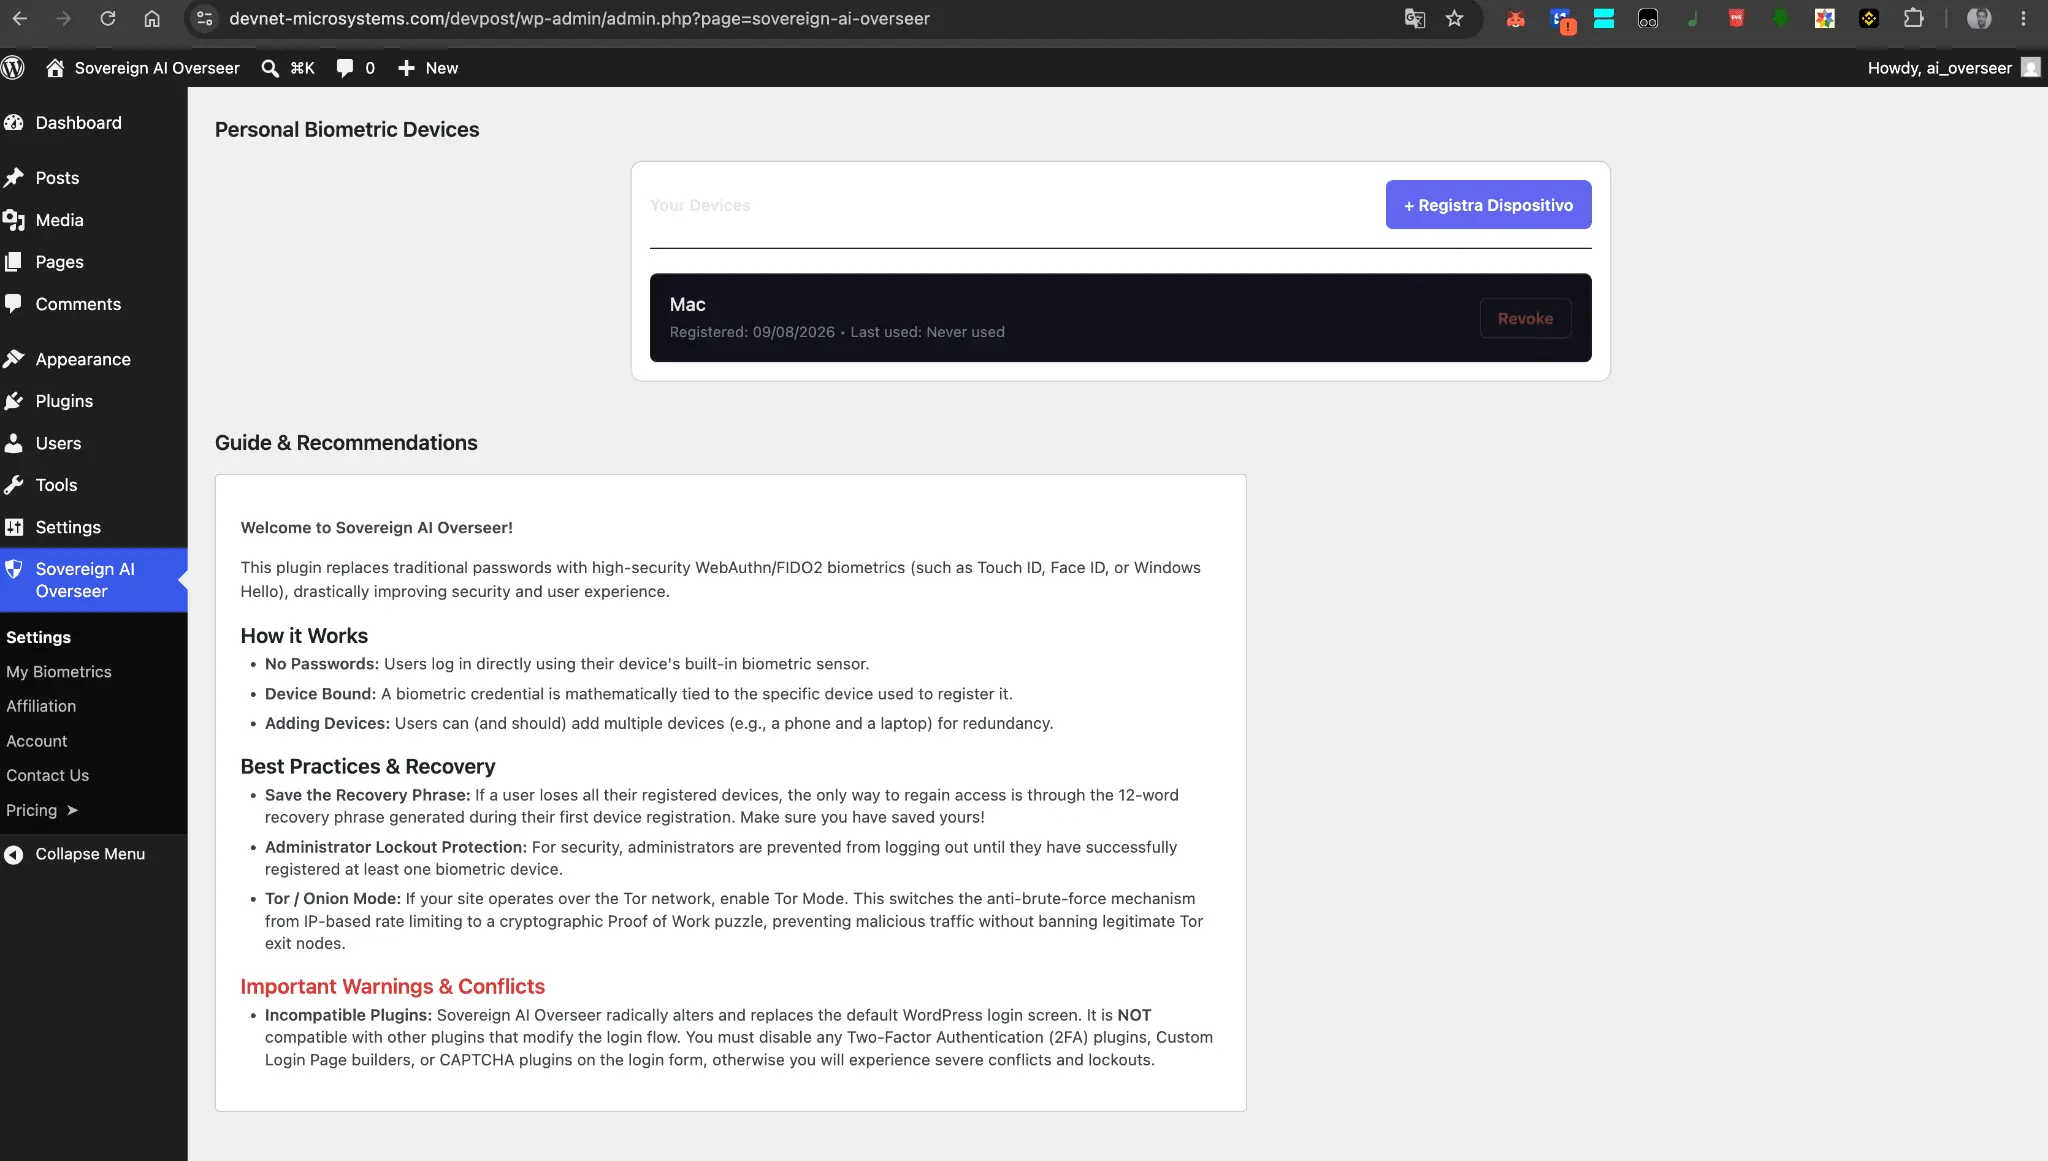
Task: Open the Settings sliders menu in sidebar
Action: [93, 527]
